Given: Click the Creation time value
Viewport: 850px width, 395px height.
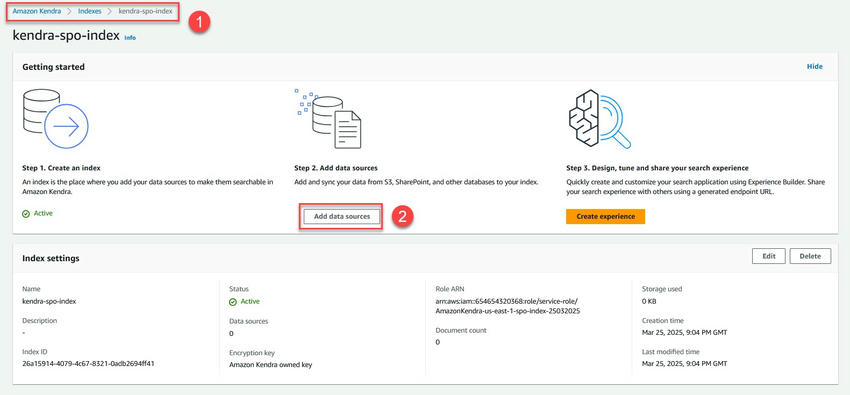Looking at the screenshot, I should click(x=684, y=332).
